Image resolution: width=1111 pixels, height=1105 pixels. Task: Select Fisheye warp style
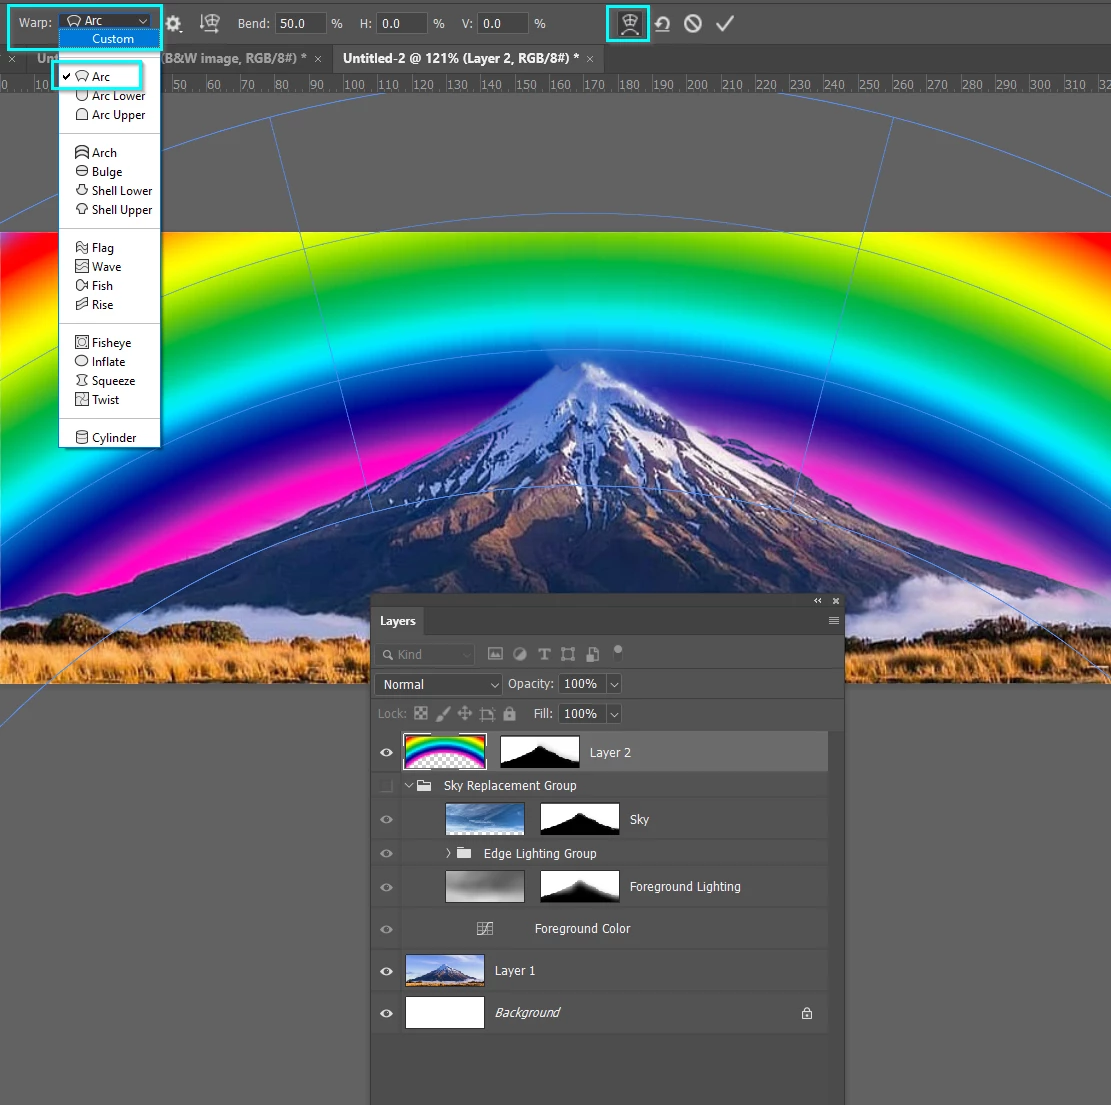click(110, 342)
